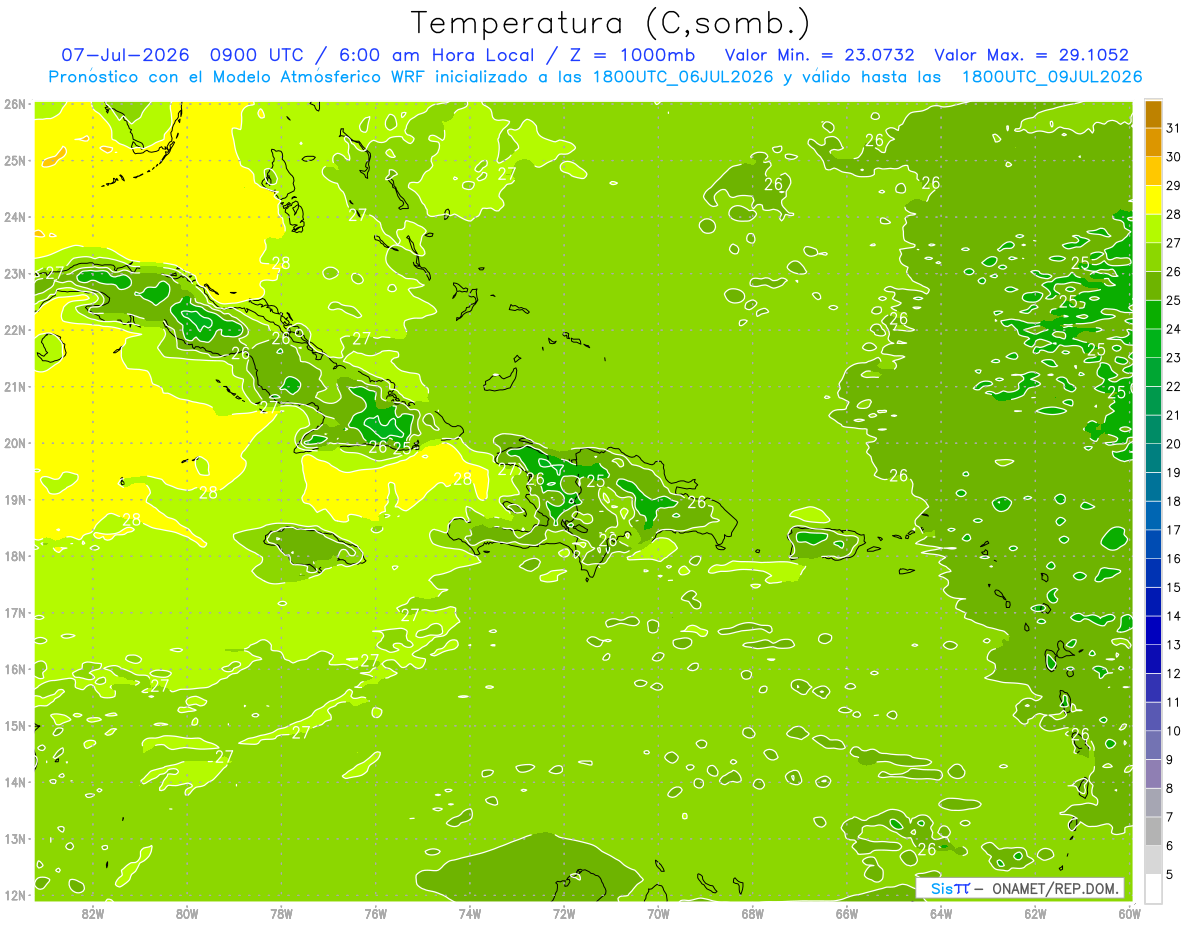Click the 'Sis' logo text in credit box
Image resolution: width=1200 pixels, height=927 pixels.
click(x=941, y=888)
